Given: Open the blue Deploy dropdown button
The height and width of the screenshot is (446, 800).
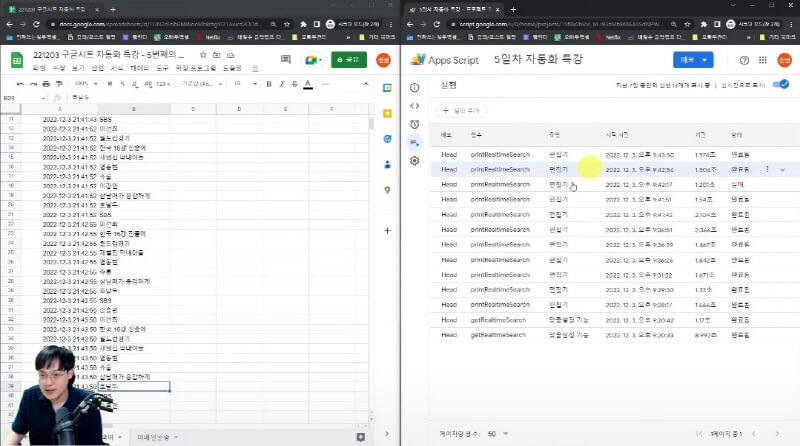Looking at the screenshot, I should (693, 60).
